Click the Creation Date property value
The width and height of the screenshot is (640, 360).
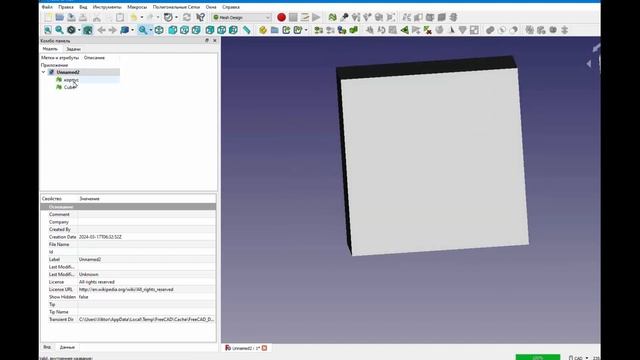[x=147, y=237]
